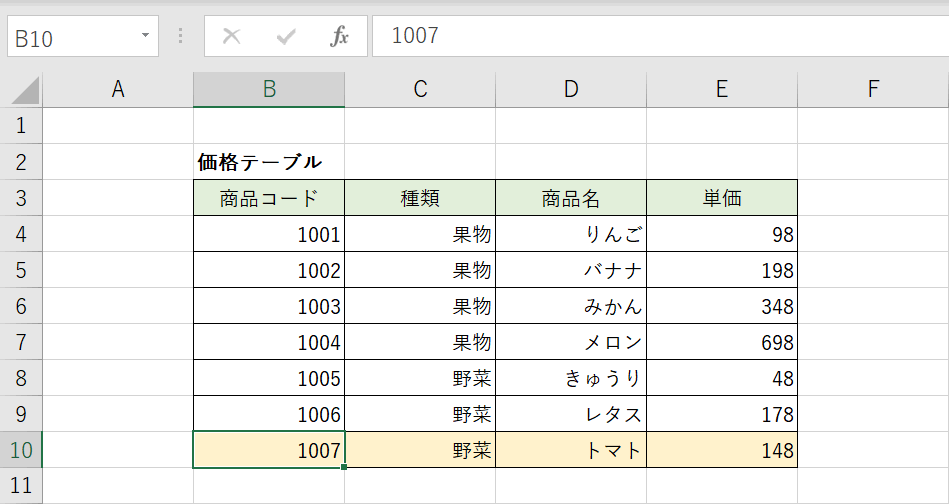Select price cell showing 698
Viewport: 949px width, 504px height.
[722, 342]
